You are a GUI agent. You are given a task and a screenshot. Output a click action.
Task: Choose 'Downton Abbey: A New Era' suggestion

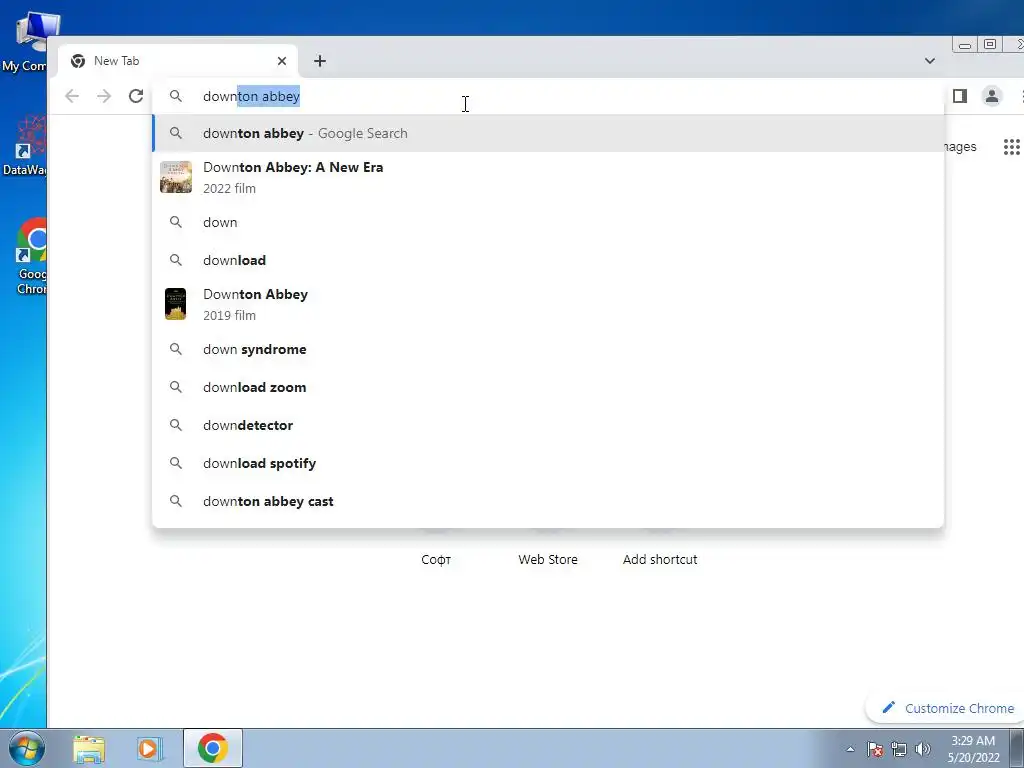click(x=548, y=178)
